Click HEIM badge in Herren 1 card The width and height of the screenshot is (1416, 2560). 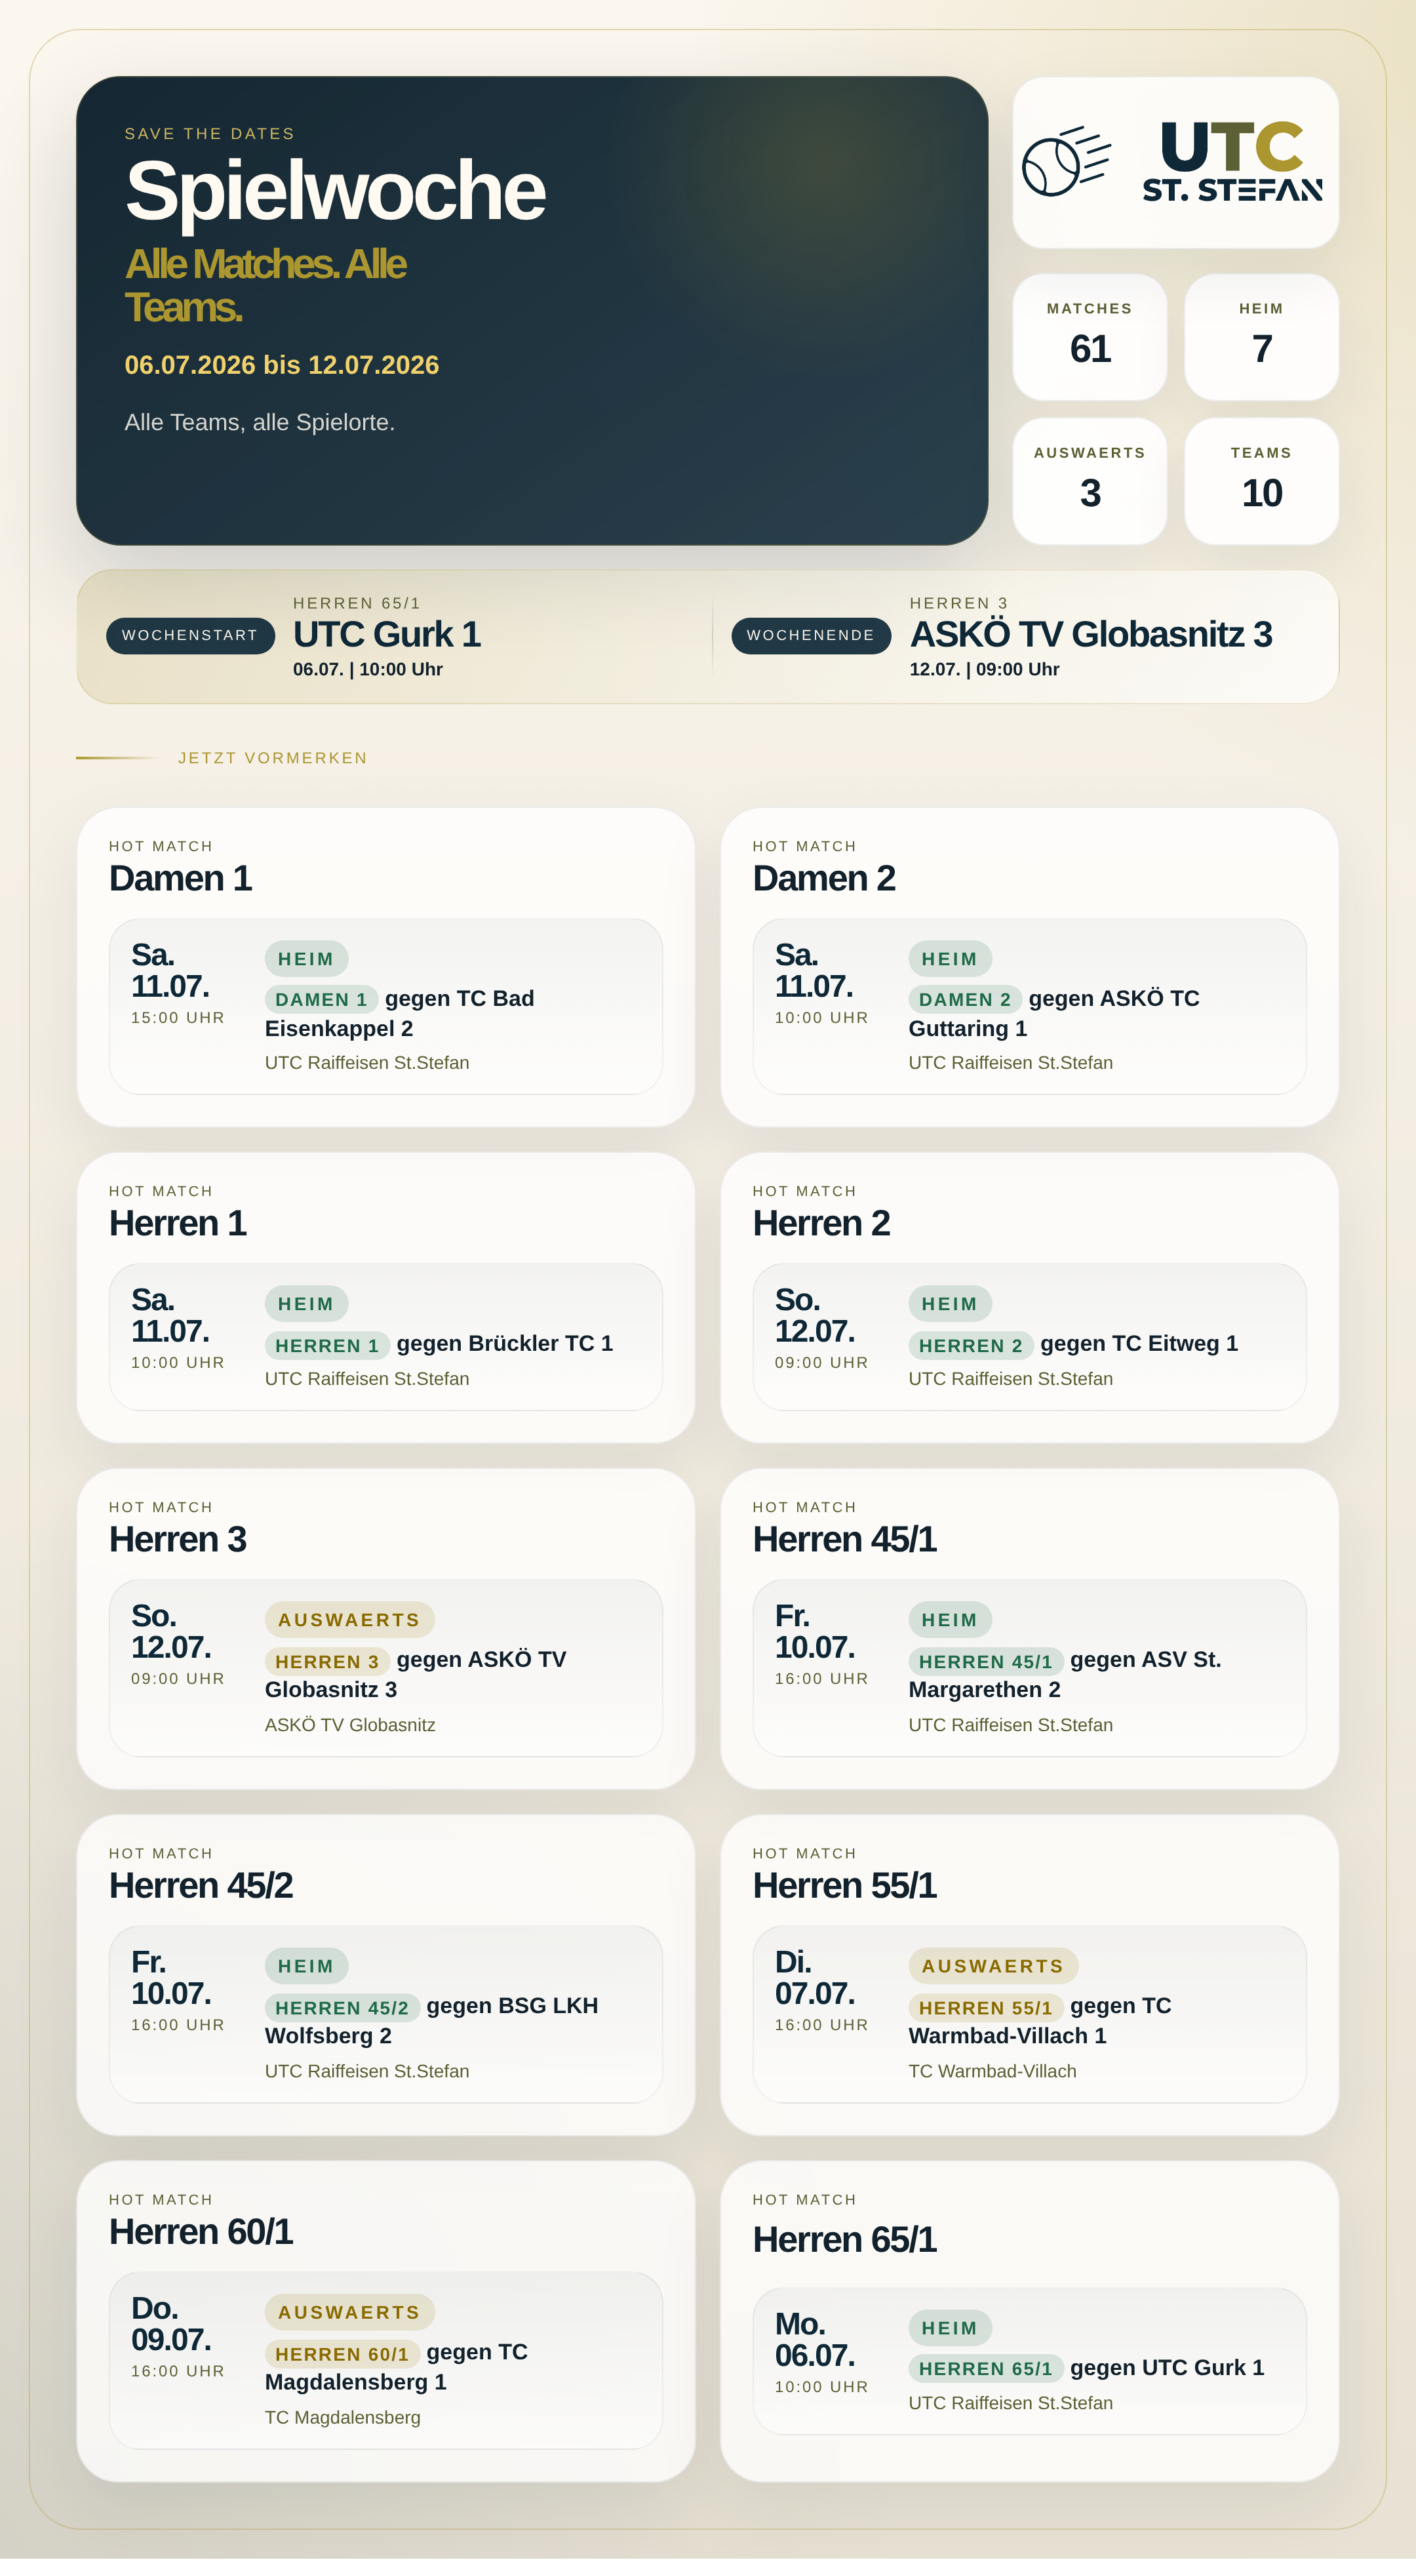[x=306, y=1303]
